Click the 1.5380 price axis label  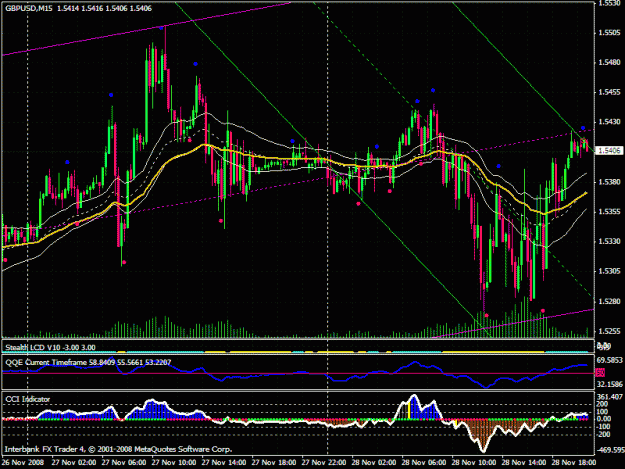coord(609,182)
